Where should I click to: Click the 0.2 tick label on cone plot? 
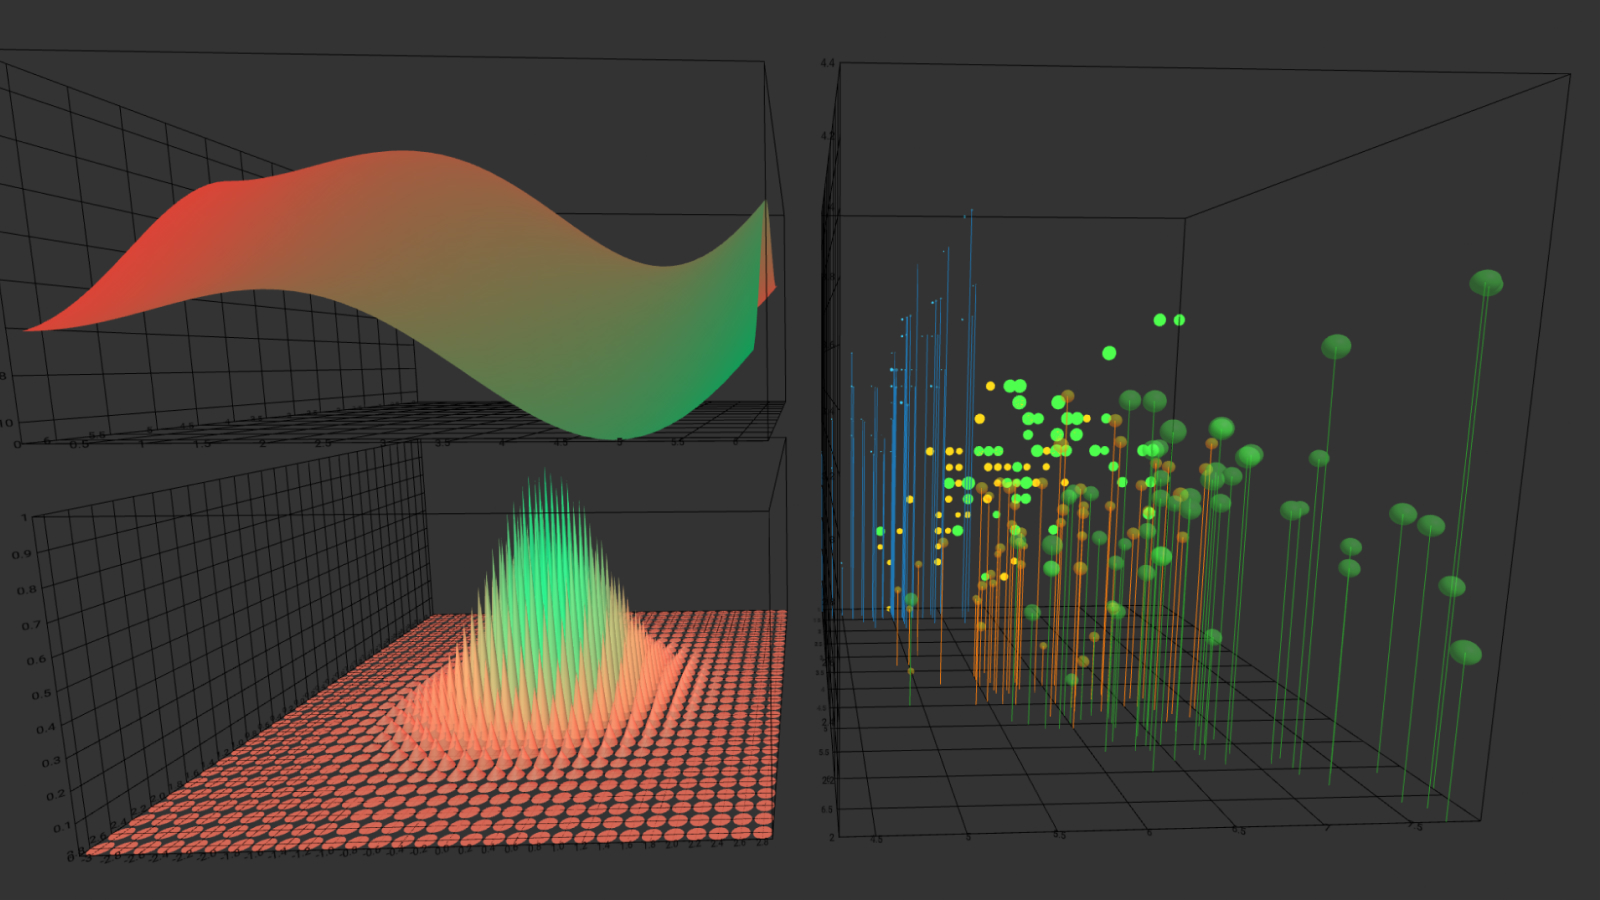(56, 795)
